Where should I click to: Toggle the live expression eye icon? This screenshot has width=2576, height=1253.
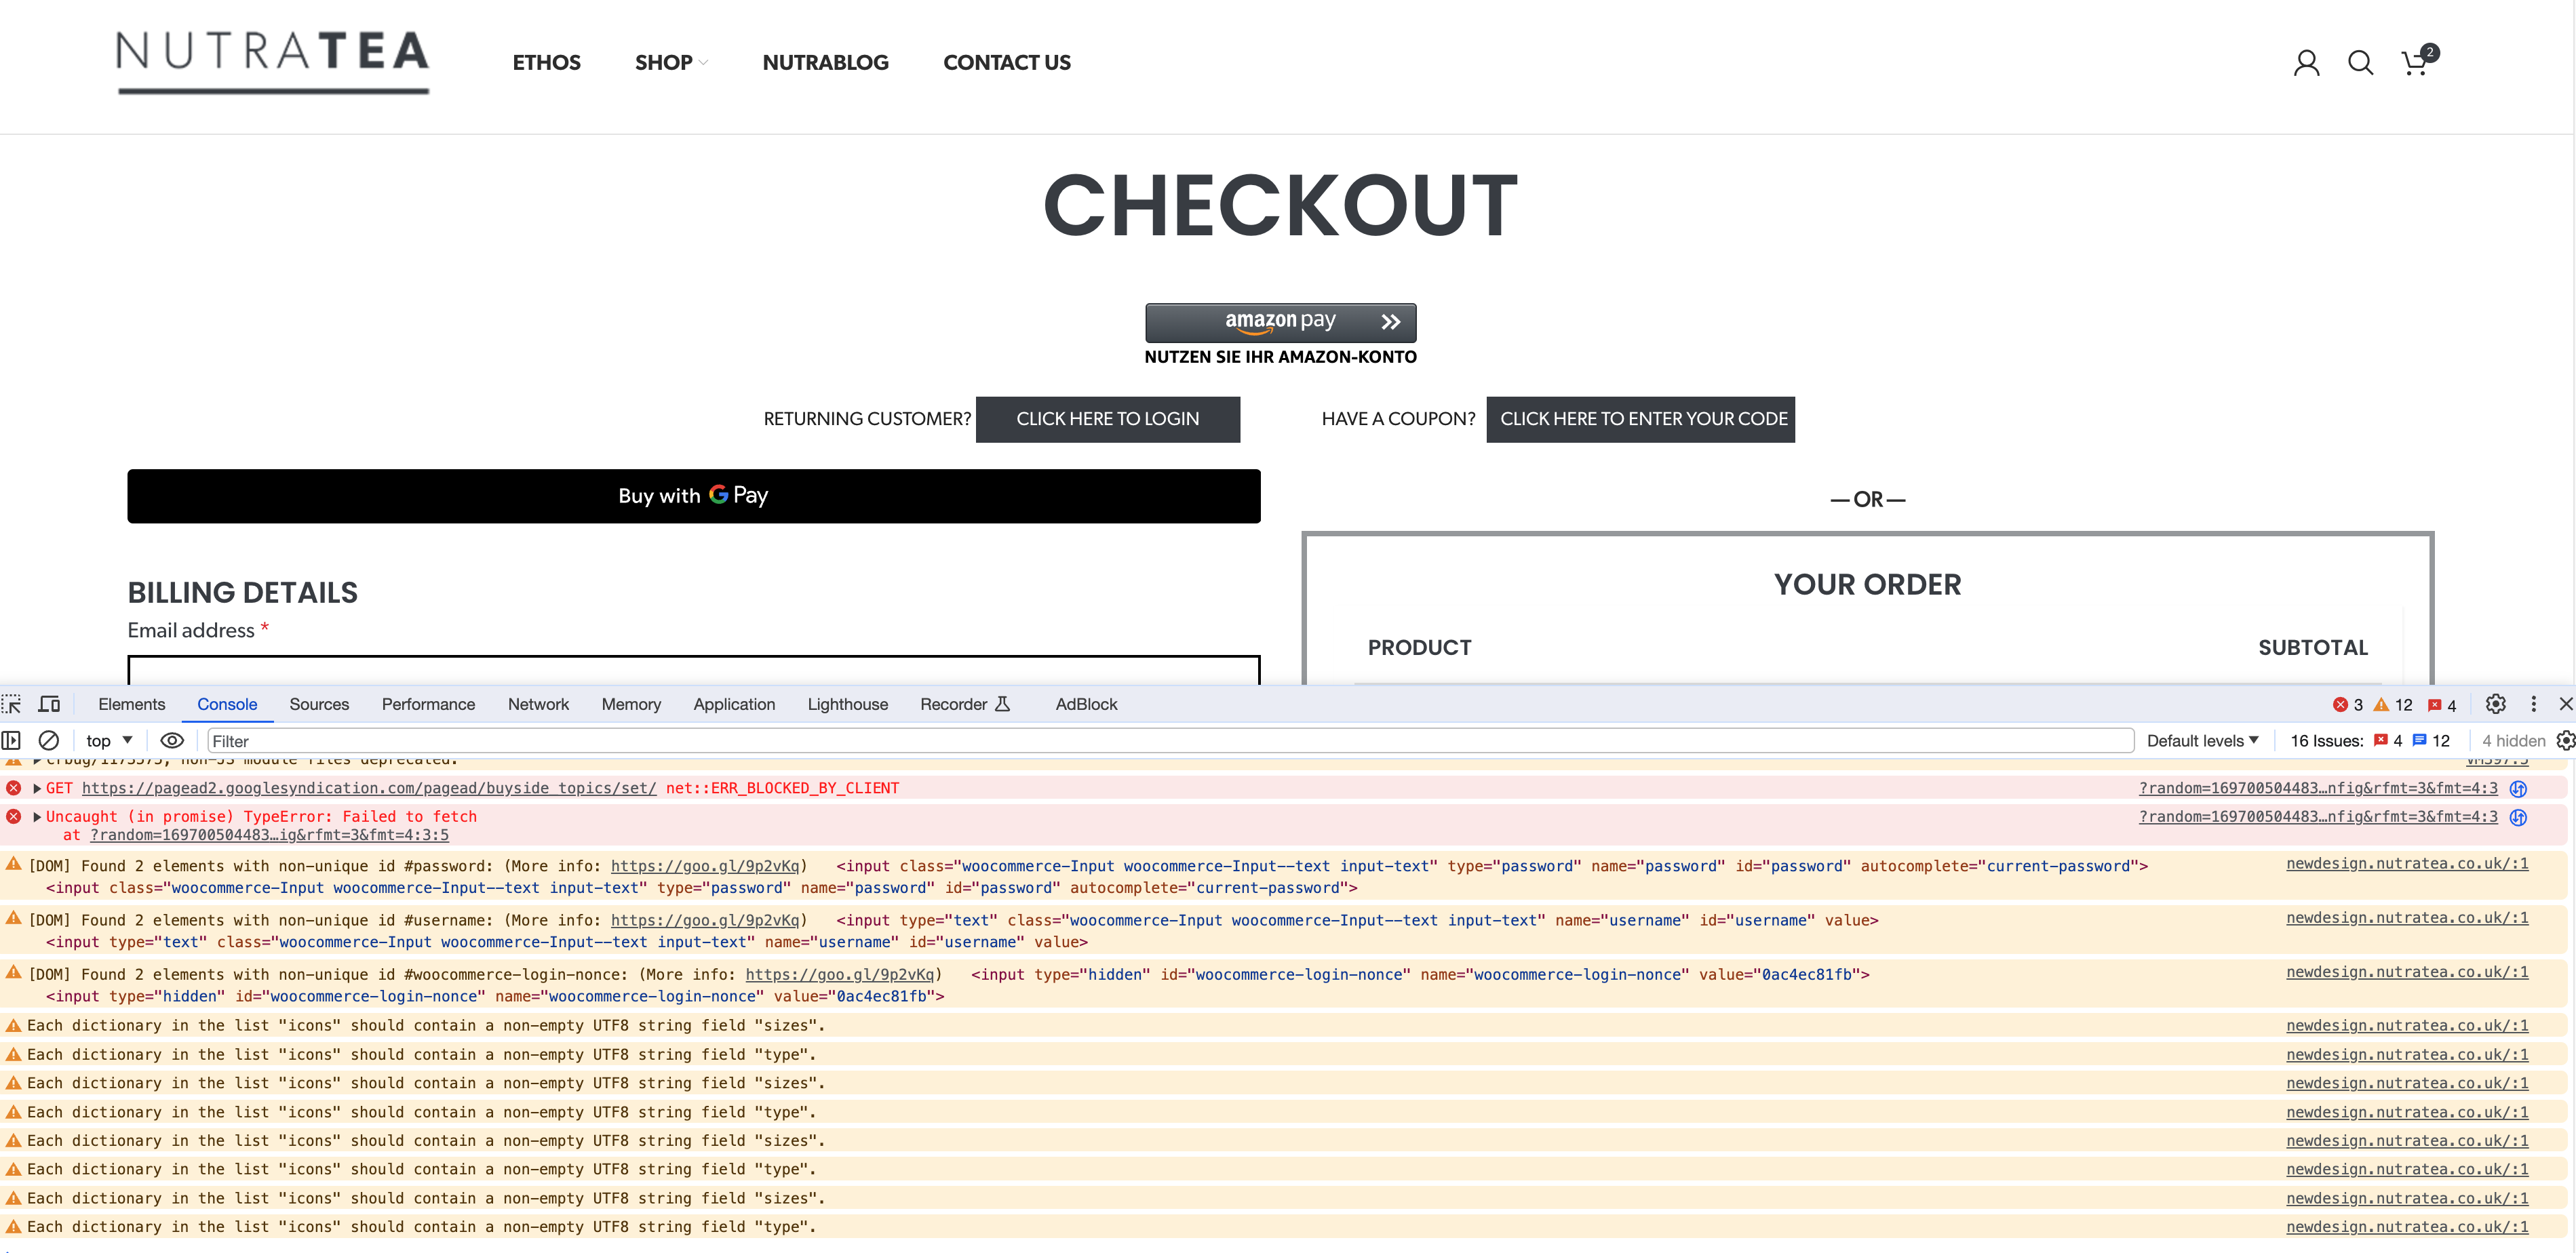coord(172,740)
